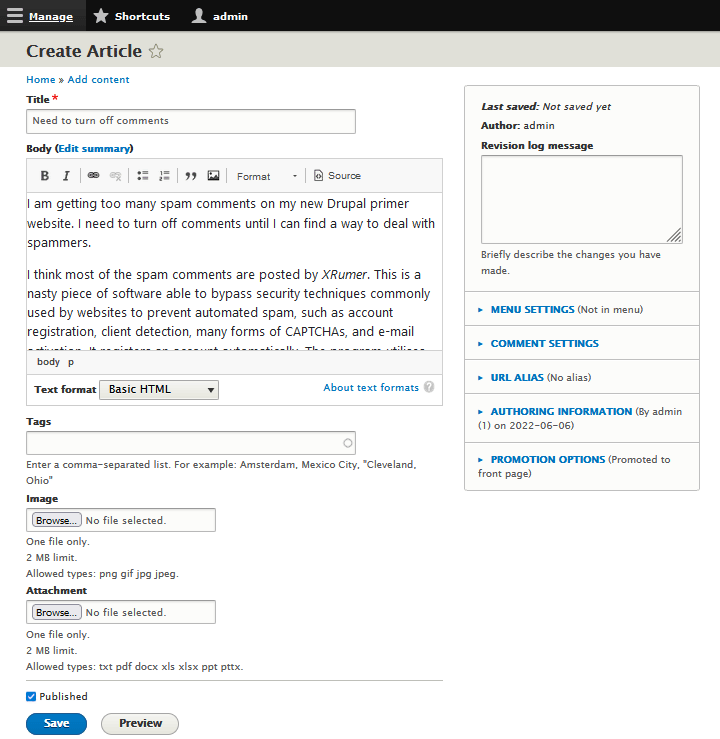Click into the Tags input field

185,443
